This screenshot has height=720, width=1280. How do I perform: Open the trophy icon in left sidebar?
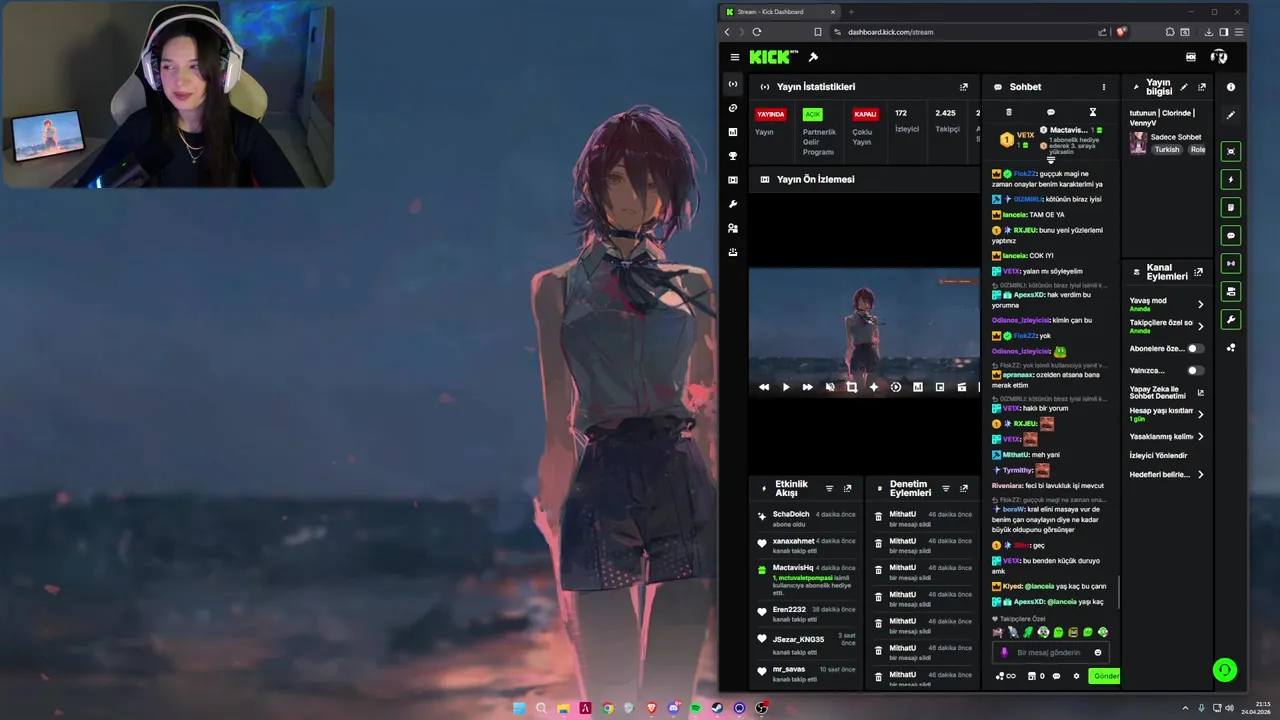tap(733, 156)
